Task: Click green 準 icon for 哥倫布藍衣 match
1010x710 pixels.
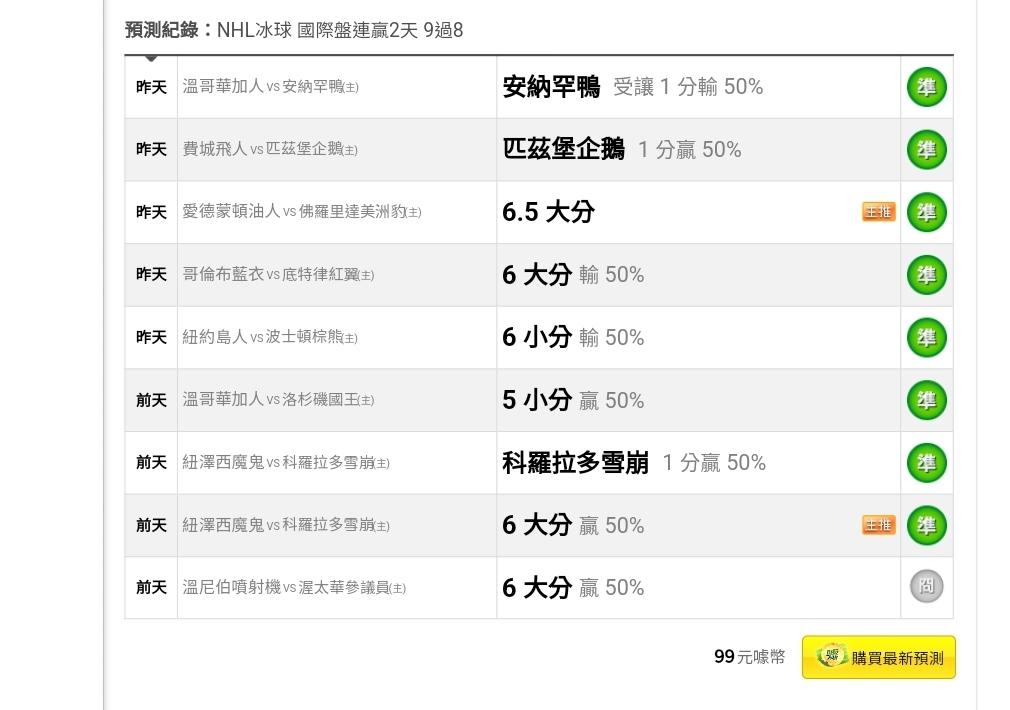Action: (926, 275)
